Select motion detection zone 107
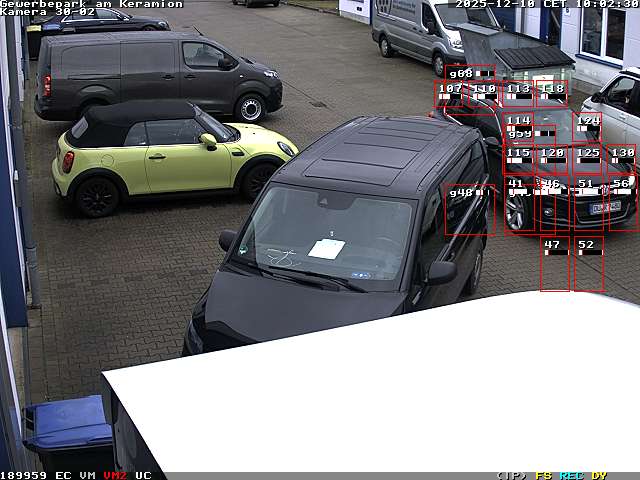Screen dimensions: 640x480 [x=451, y=95]
